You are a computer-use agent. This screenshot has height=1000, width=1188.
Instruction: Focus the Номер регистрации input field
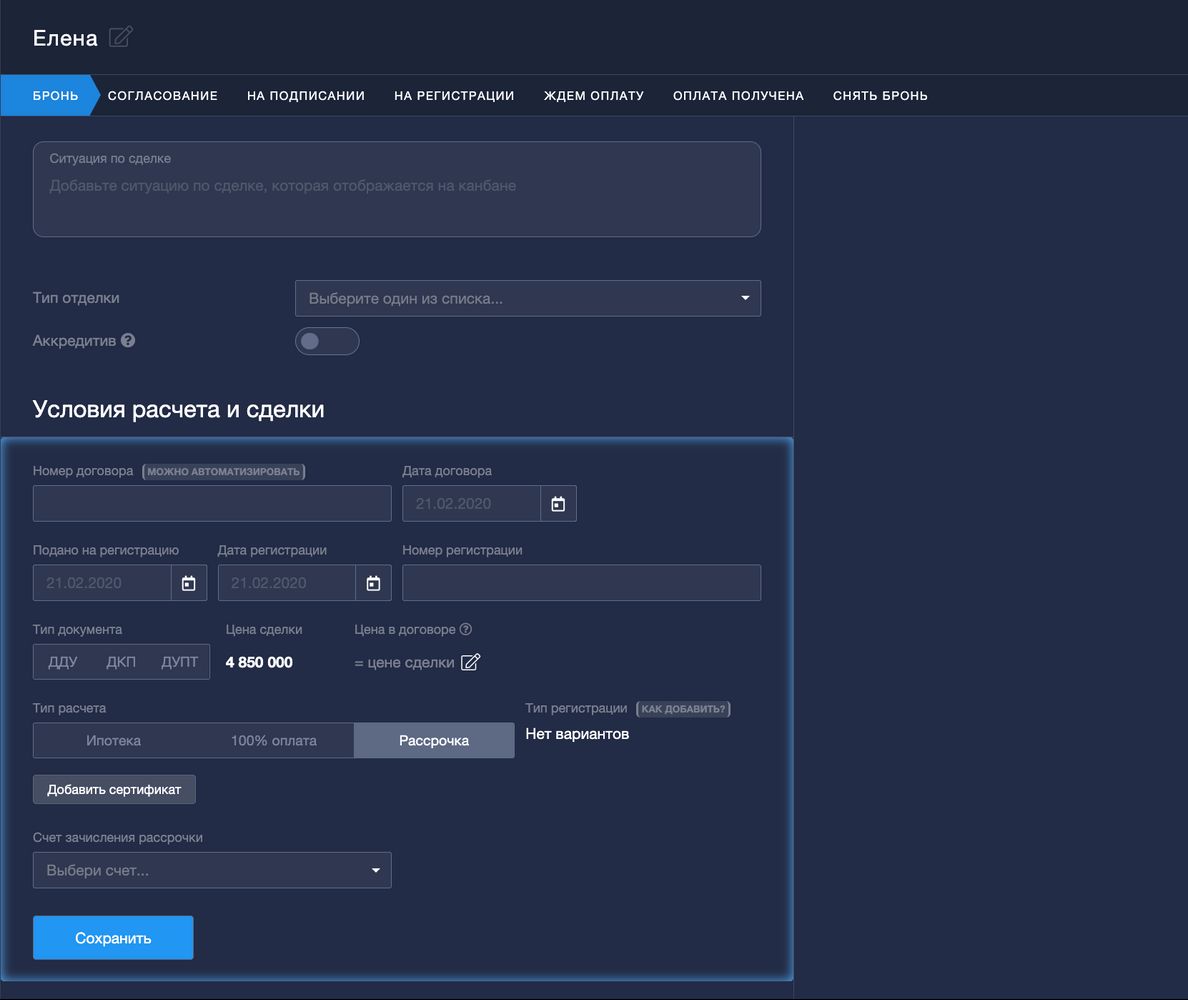point(582,583)
